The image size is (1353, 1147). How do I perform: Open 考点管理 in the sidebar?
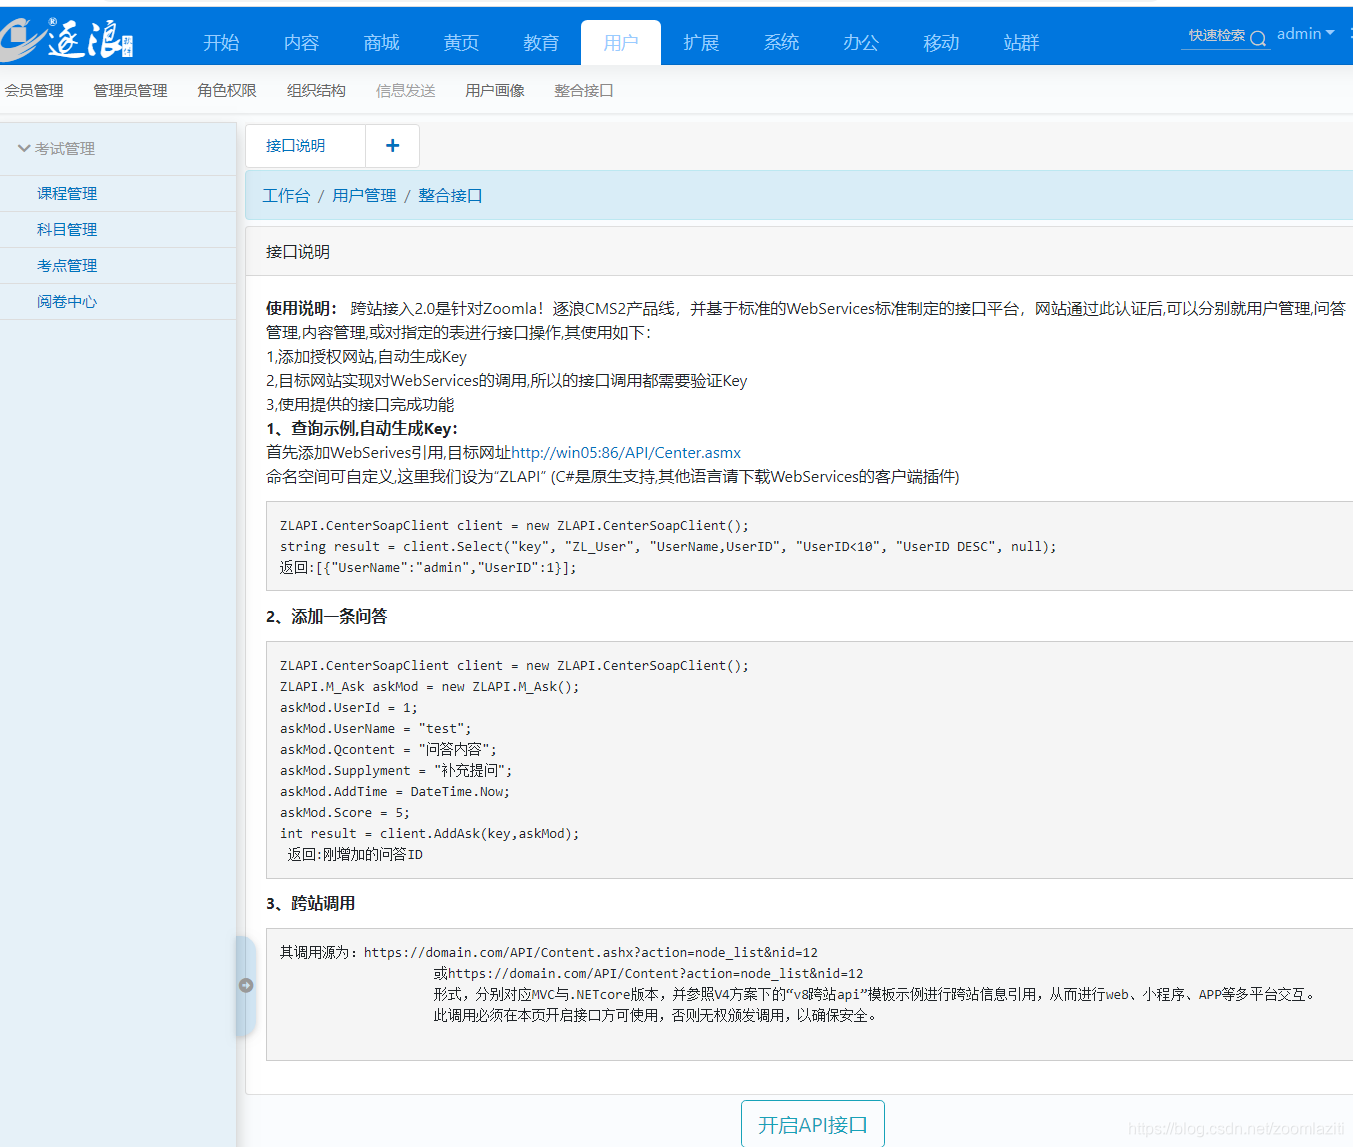(67, 266)
